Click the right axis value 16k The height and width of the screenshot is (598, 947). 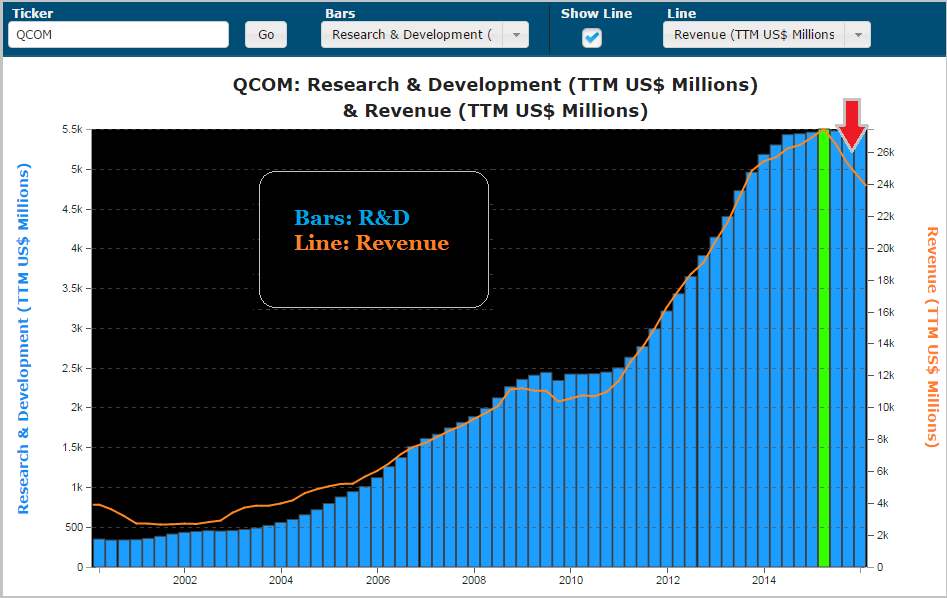click(885, 312)
